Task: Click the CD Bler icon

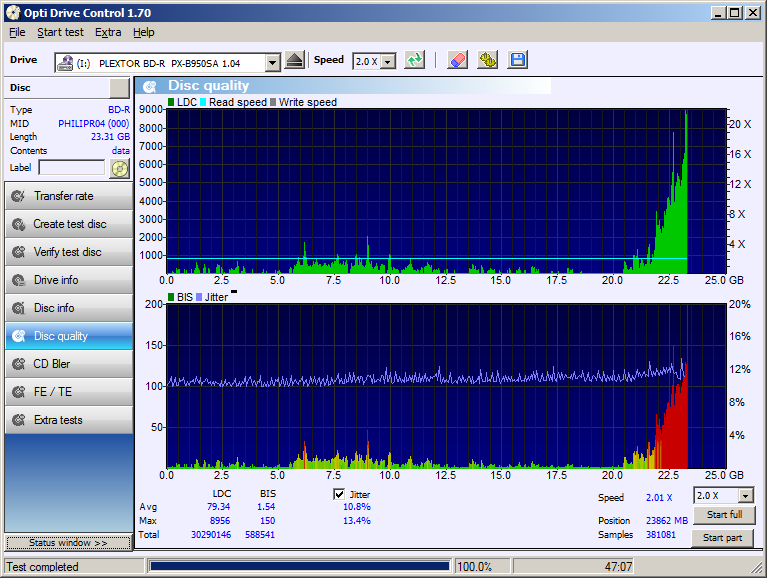Action: [19, 364]
